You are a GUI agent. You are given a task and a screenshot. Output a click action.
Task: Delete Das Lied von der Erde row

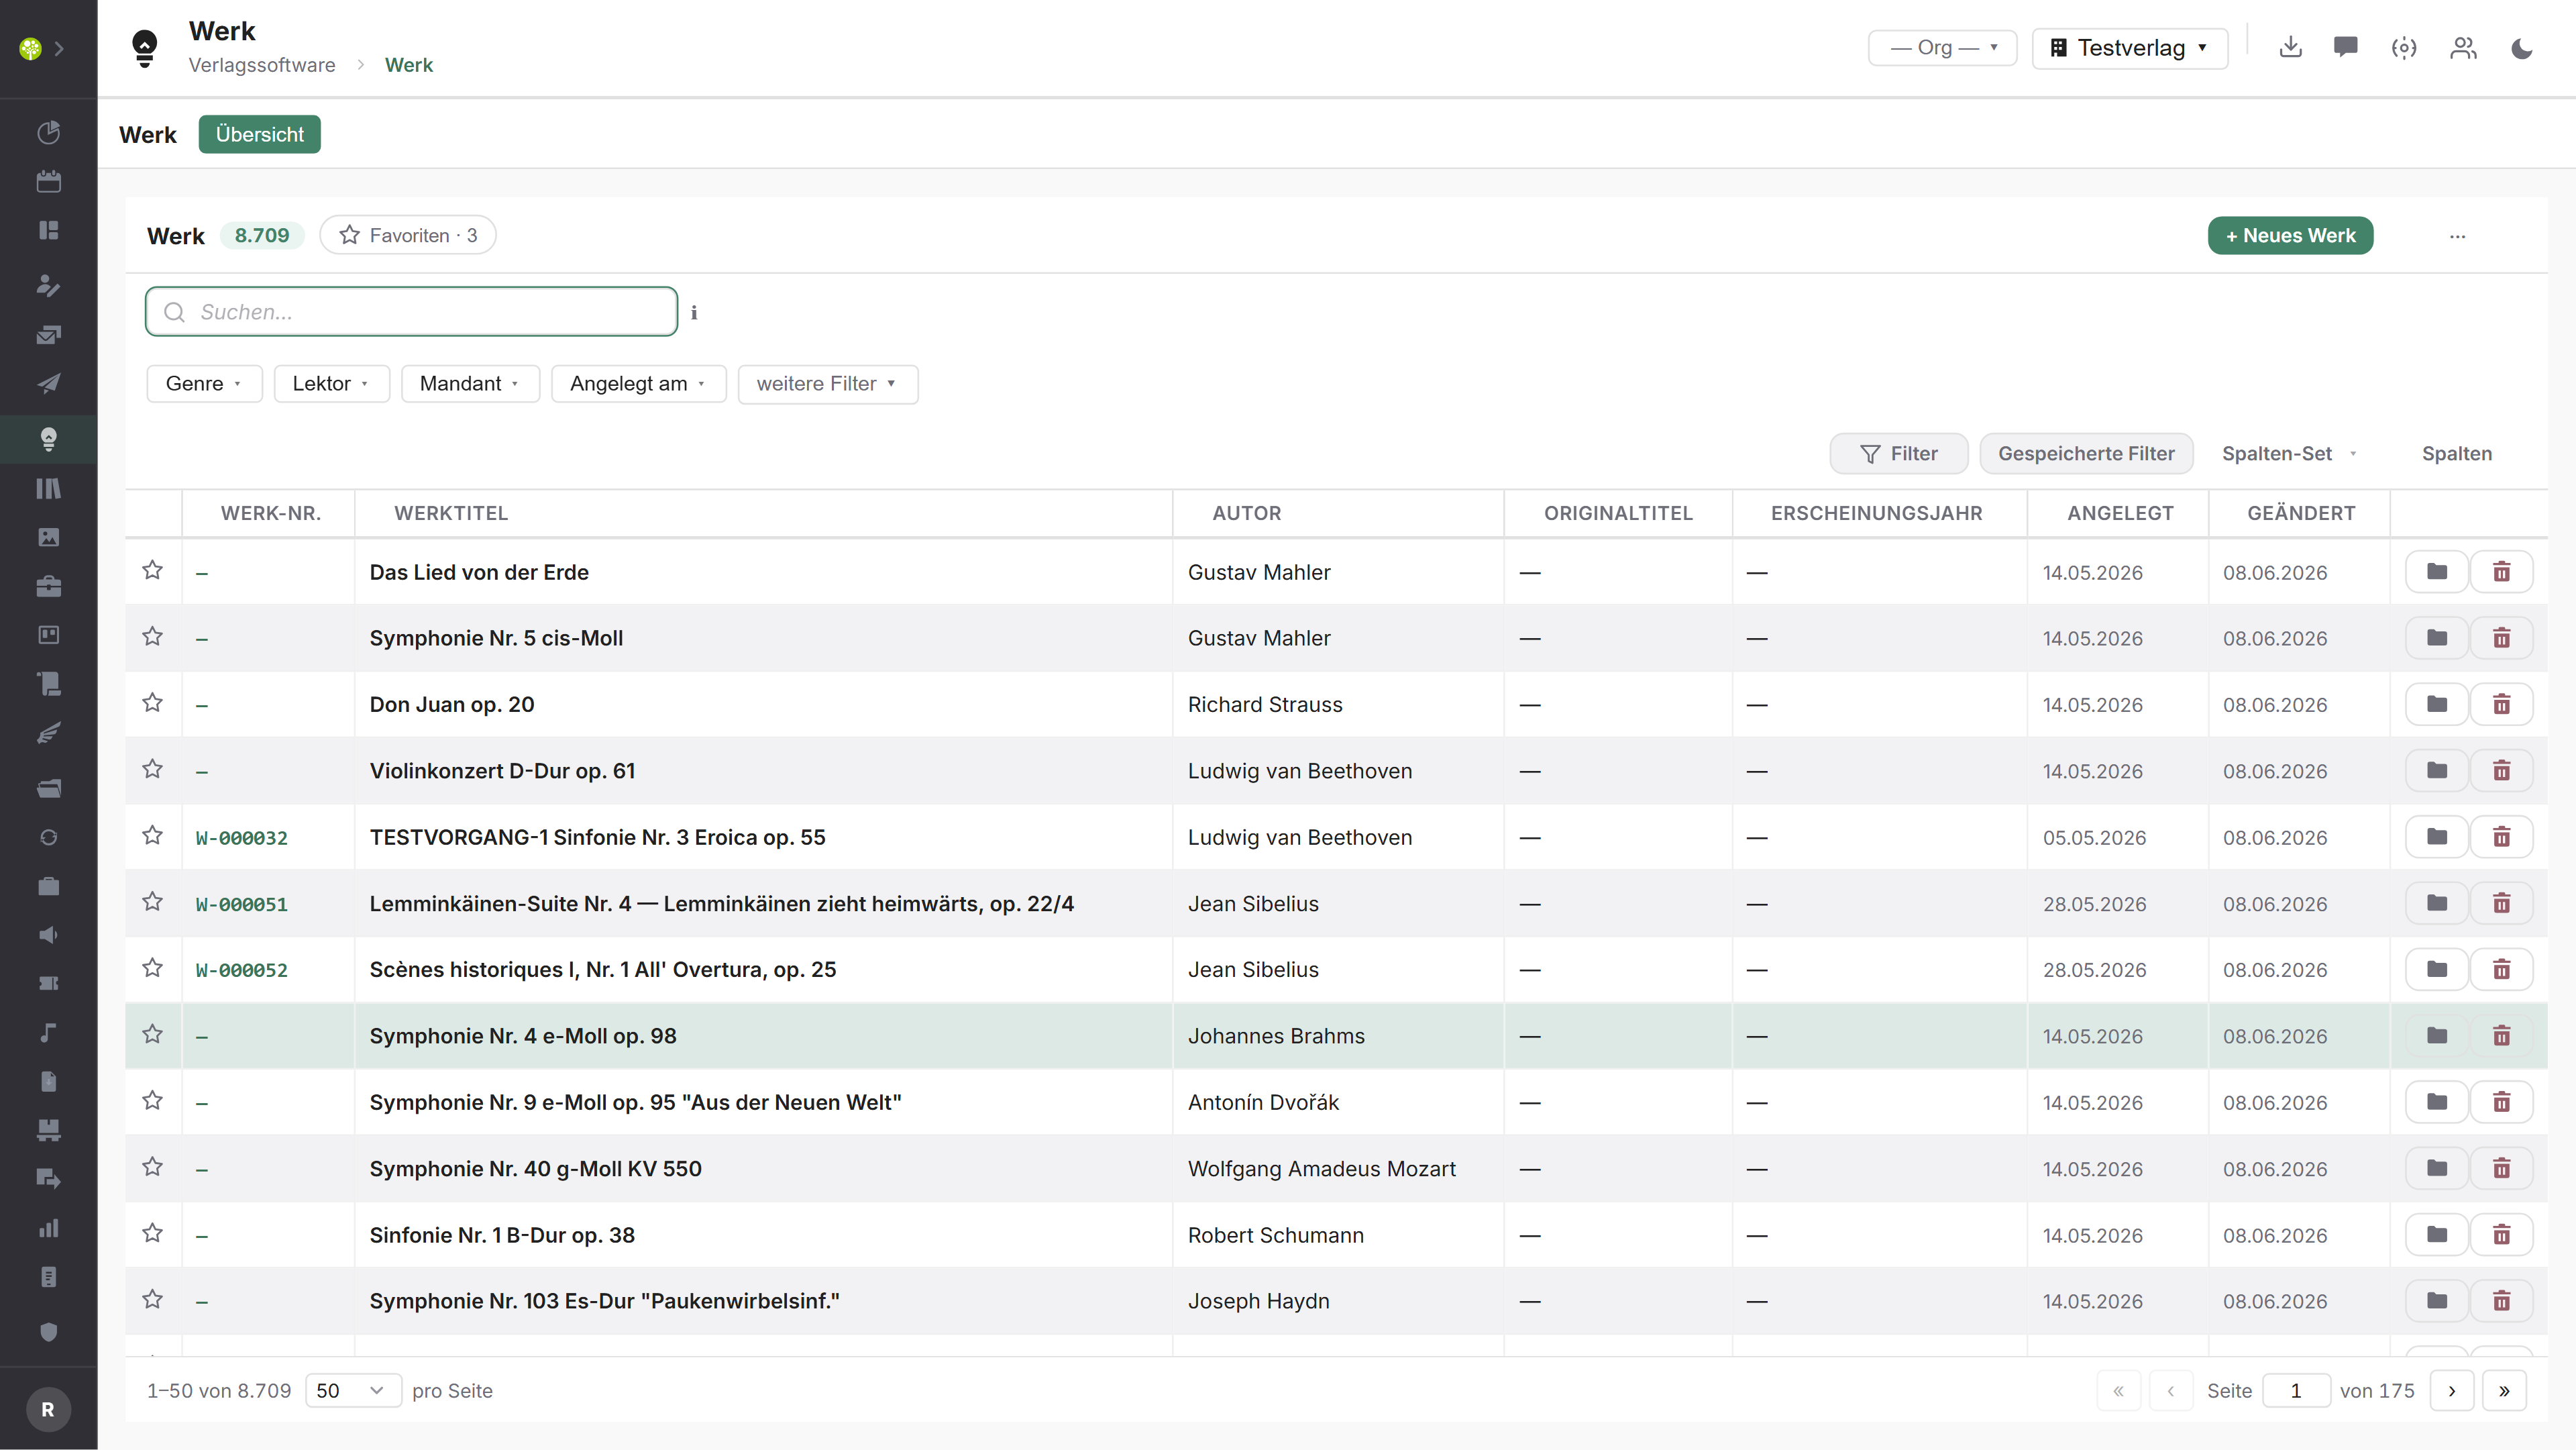point(2501,572)
